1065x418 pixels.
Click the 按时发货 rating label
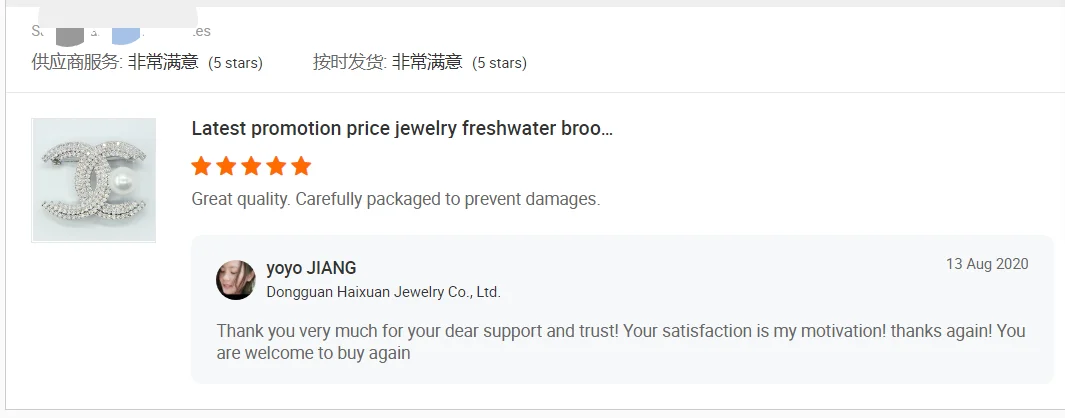(349, 63)
